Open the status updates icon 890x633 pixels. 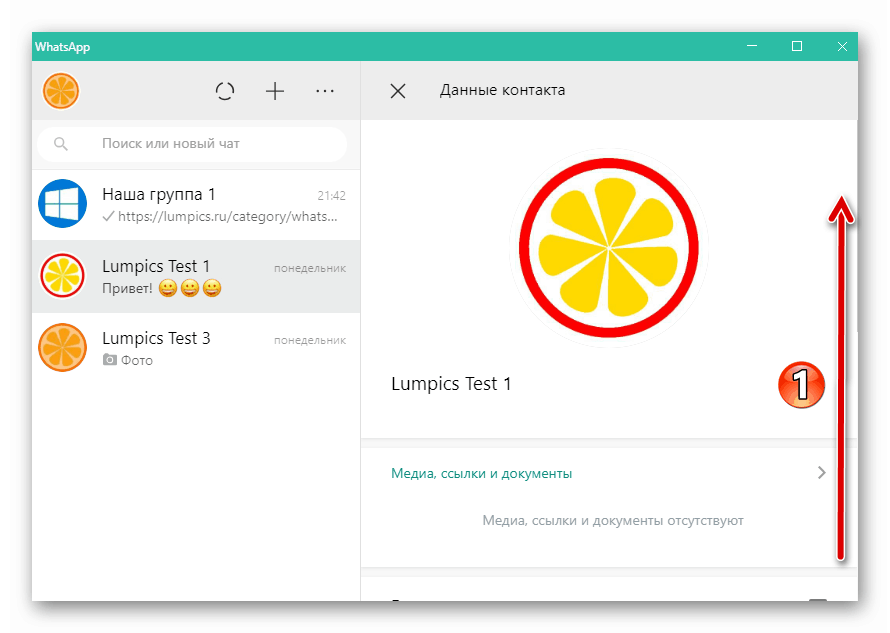225,90
